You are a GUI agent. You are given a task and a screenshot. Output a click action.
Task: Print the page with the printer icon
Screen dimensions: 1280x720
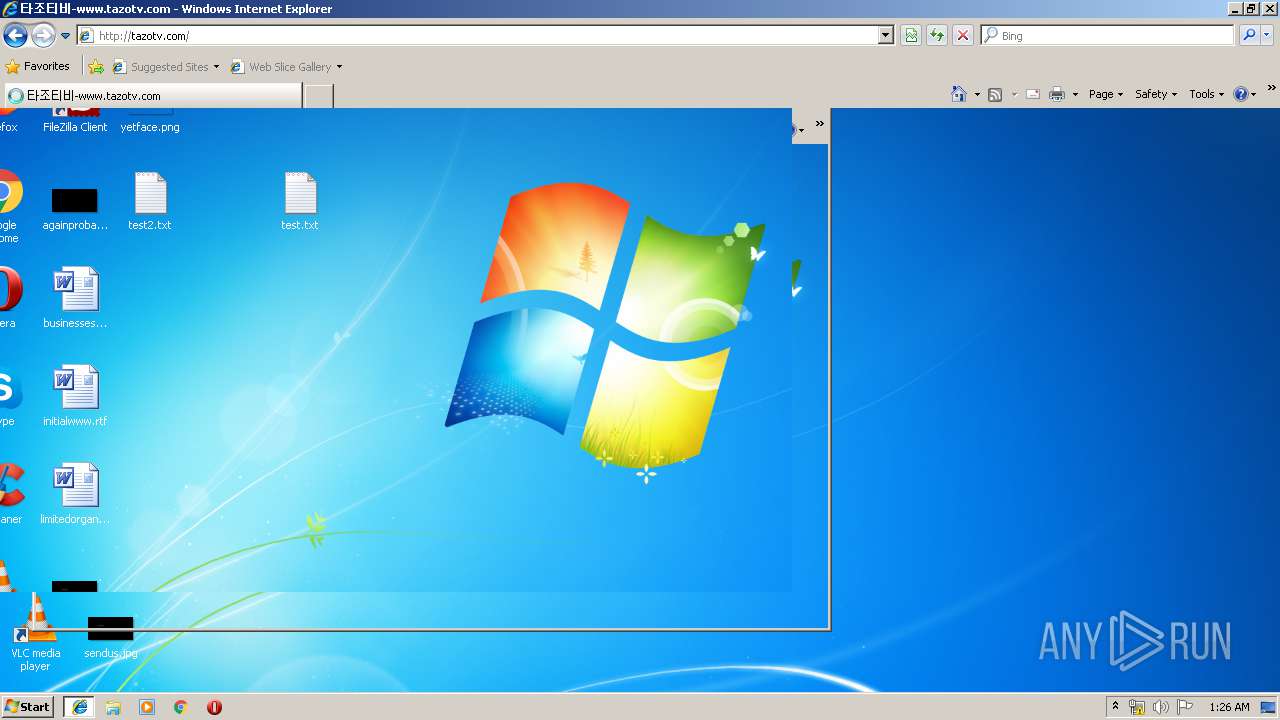click(x=1057, y=94)
